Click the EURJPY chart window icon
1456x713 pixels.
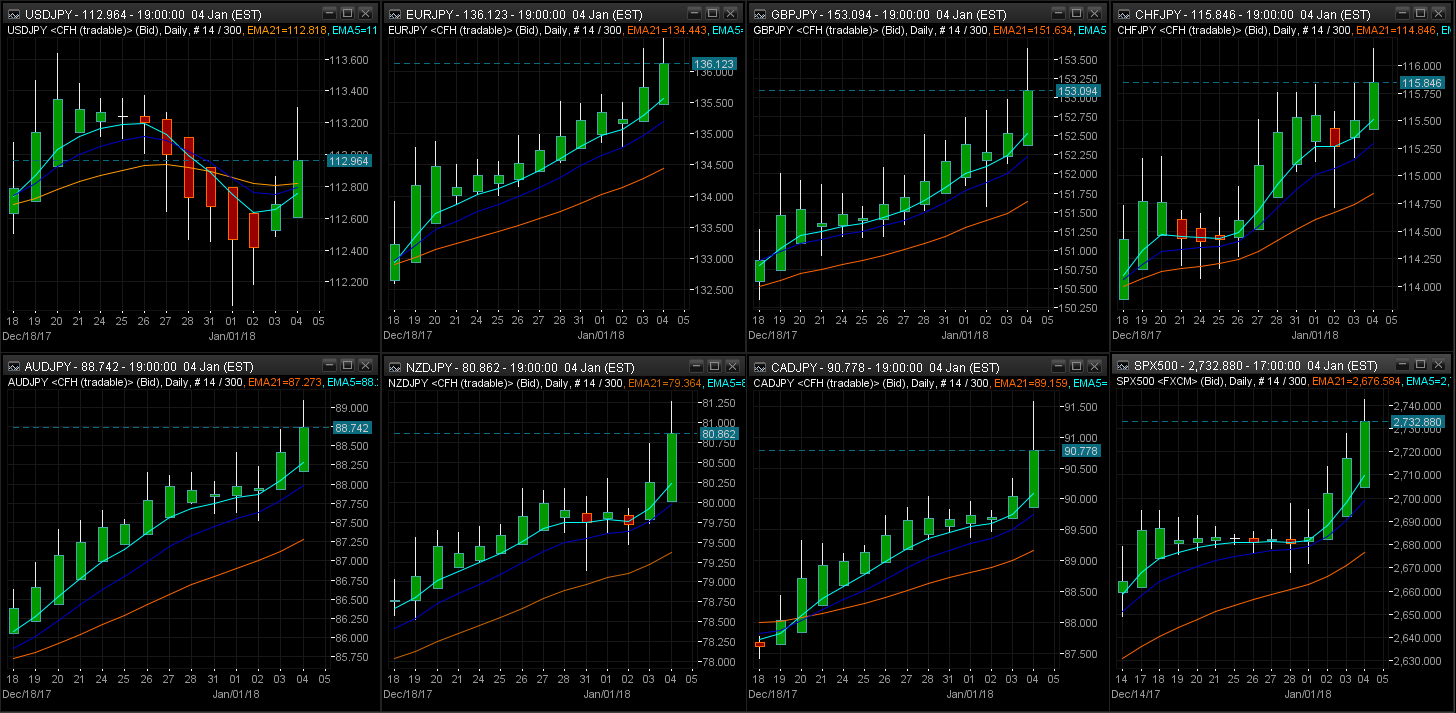394,14
